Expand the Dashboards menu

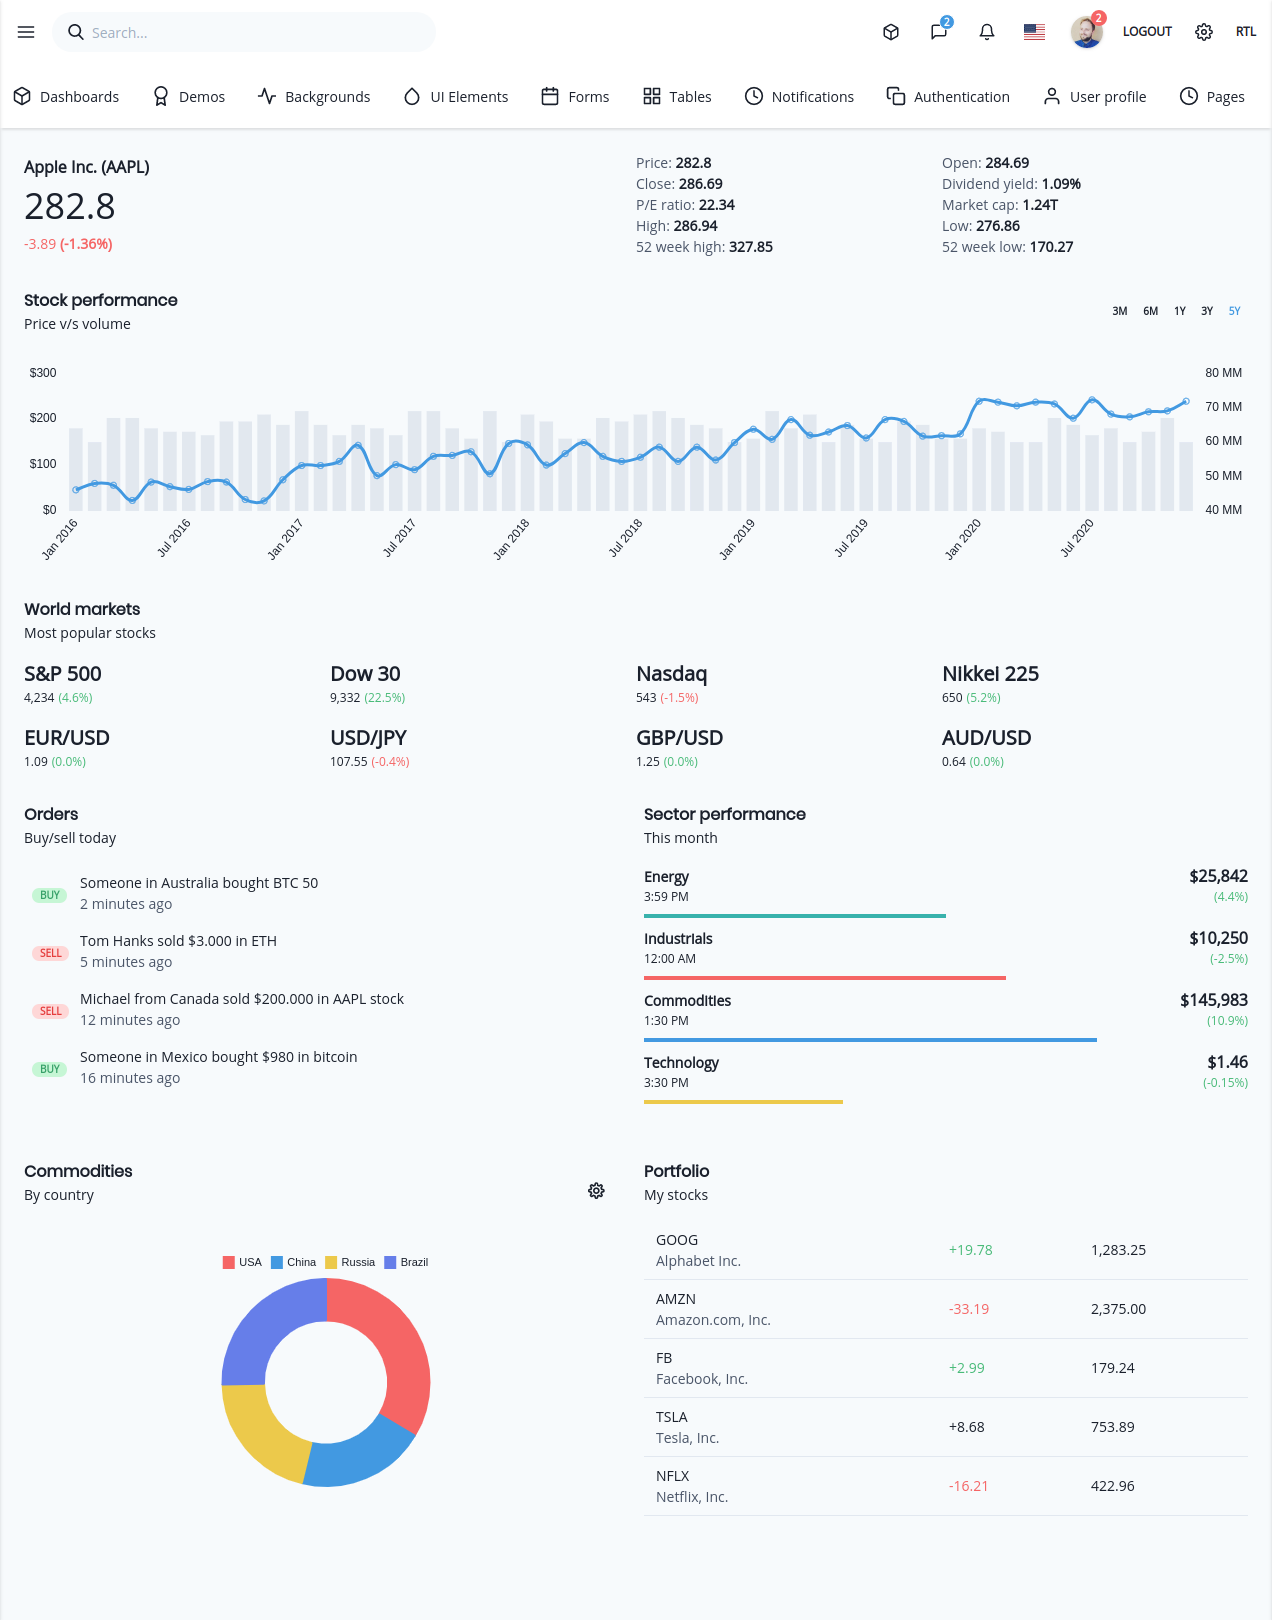pos(66,97)
